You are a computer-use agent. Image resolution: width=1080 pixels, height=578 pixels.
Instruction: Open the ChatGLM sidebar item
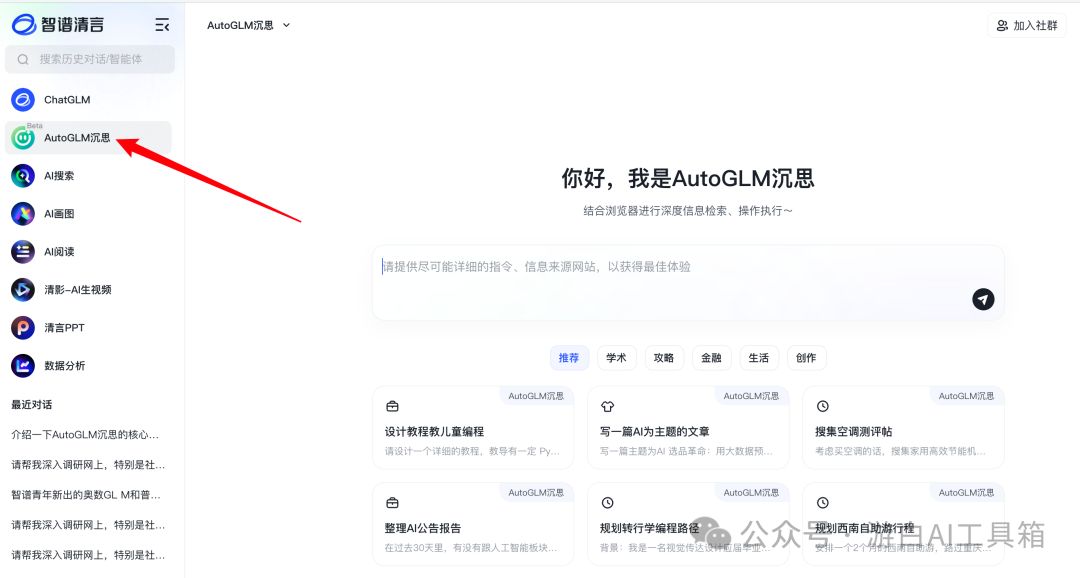[x=88, y=100]
